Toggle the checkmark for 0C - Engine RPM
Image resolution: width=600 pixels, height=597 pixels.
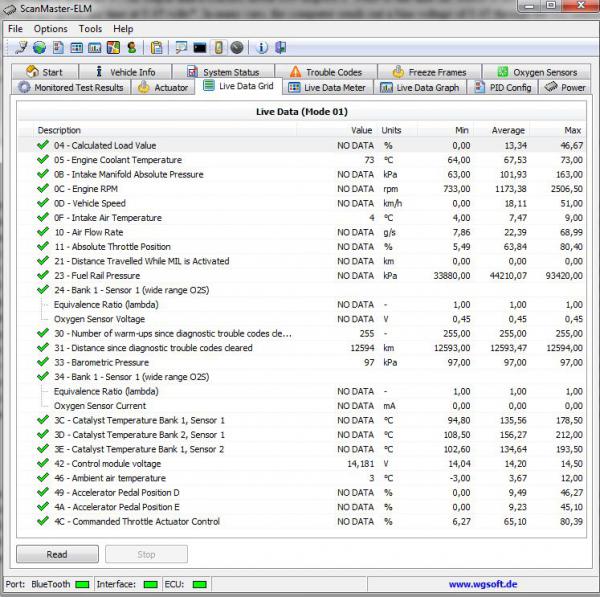point(43,189)
